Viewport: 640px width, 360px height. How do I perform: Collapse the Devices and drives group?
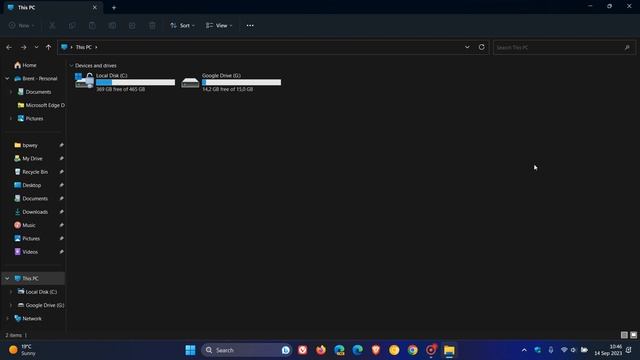[71, 66]
